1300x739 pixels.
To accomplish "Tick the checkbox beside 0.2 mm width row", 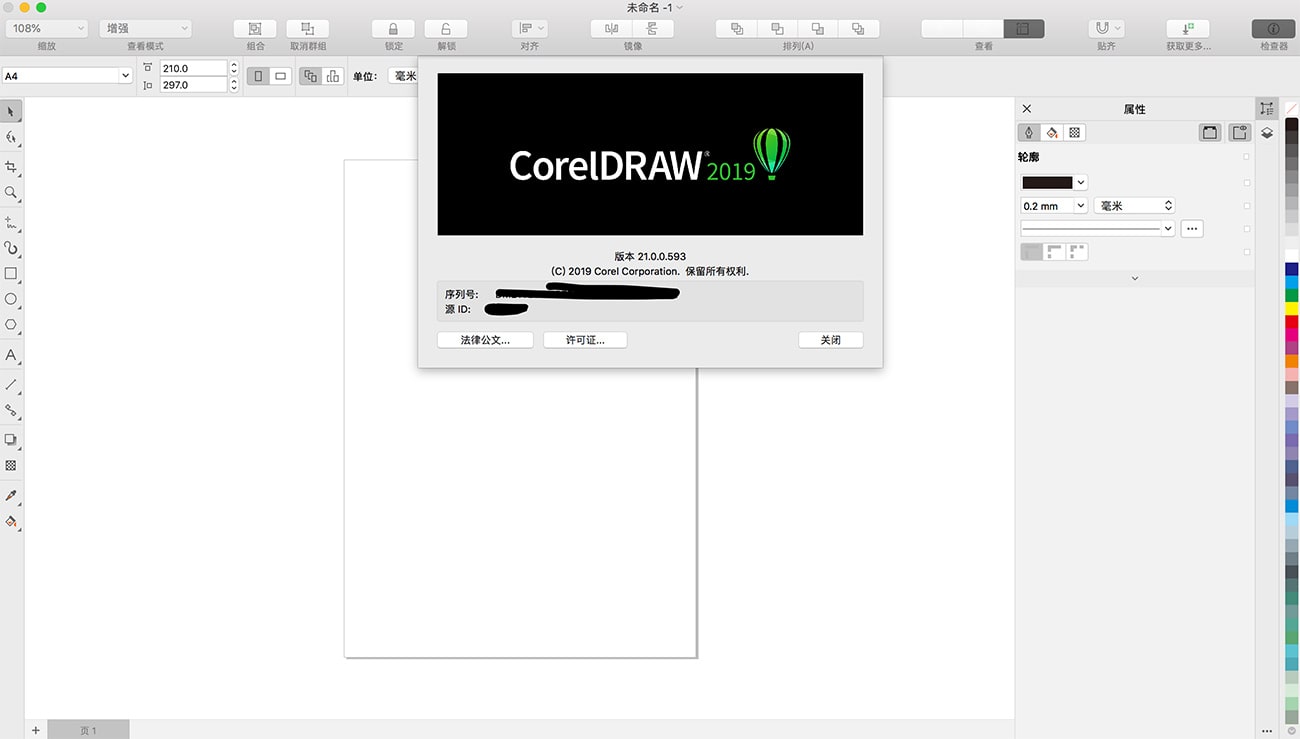I will 1246,206.
